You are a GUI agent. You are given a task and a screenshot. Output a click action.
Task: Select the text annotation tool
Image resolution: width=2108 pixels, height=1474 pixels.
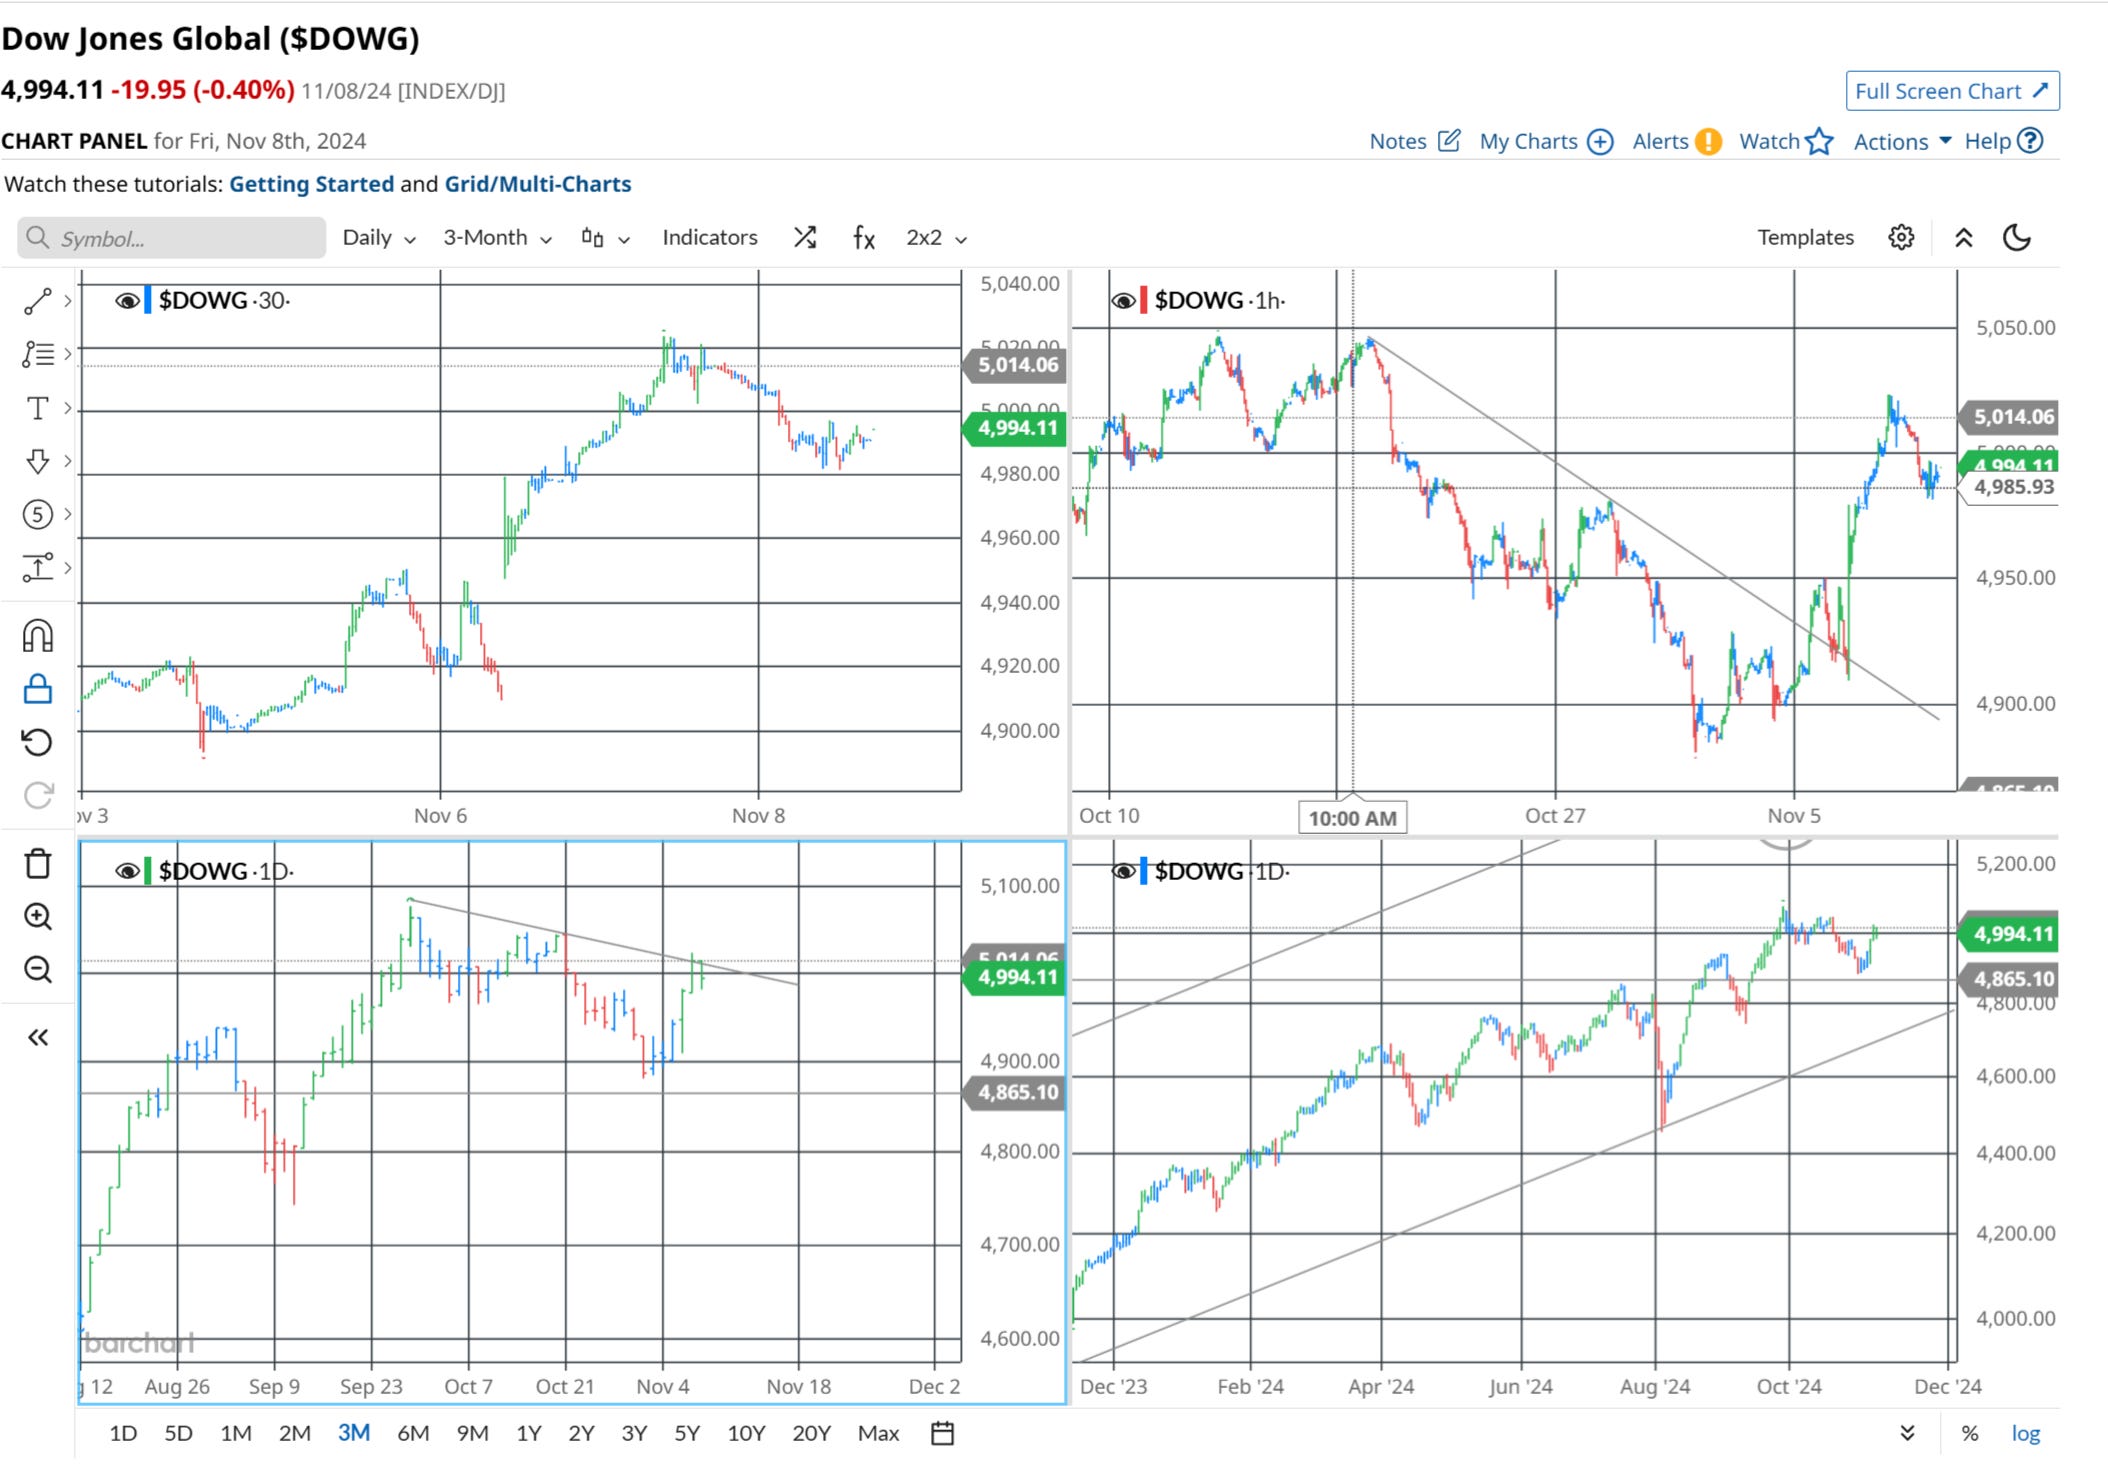(x=37, y=408)
